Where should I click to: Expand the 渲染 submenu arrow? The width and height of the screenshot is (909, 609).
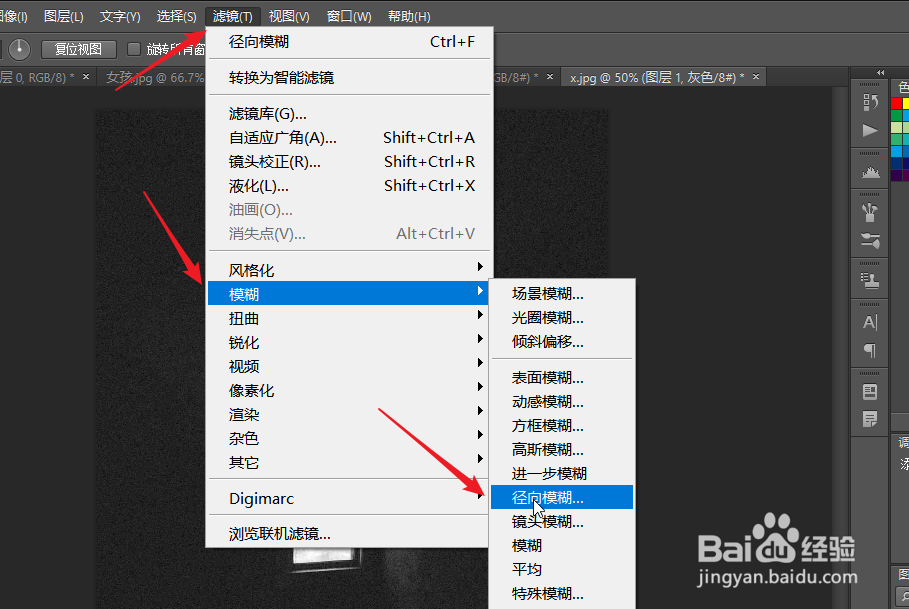(x=480, y=411)
